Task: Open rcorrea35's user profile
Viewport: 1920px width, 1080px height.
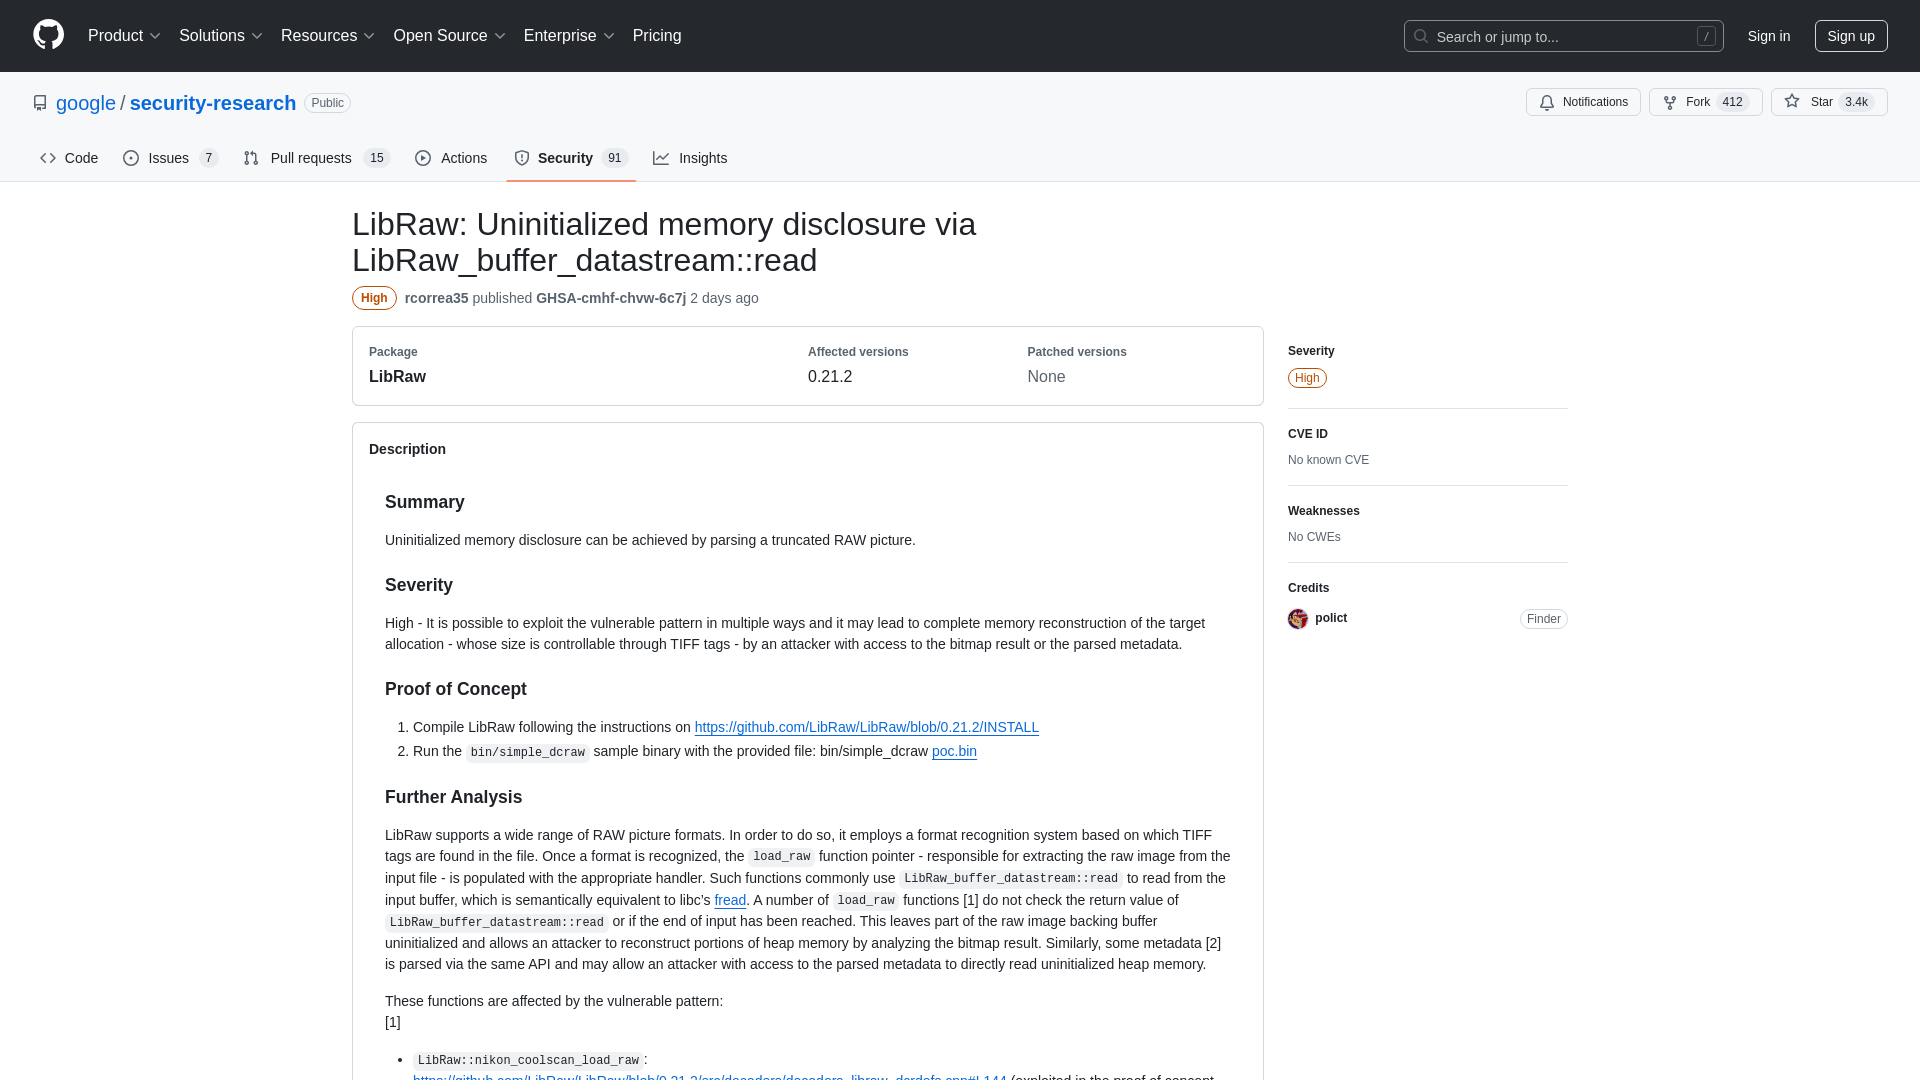Action: [436, 298]
